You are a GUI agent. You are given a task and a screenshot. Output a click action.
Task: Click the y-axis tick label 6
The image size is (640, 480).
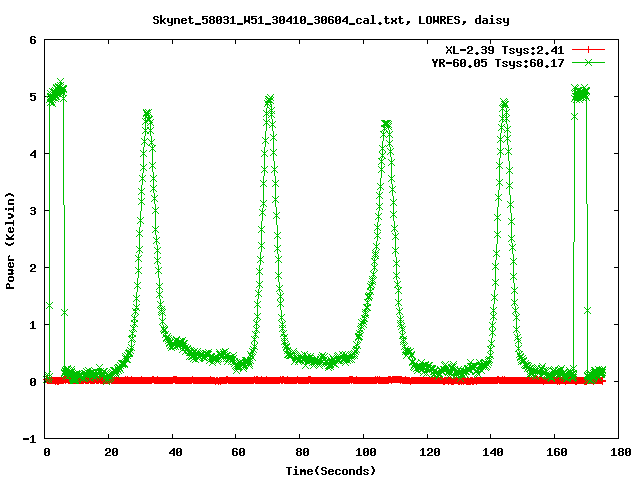[x=33, y=40]
